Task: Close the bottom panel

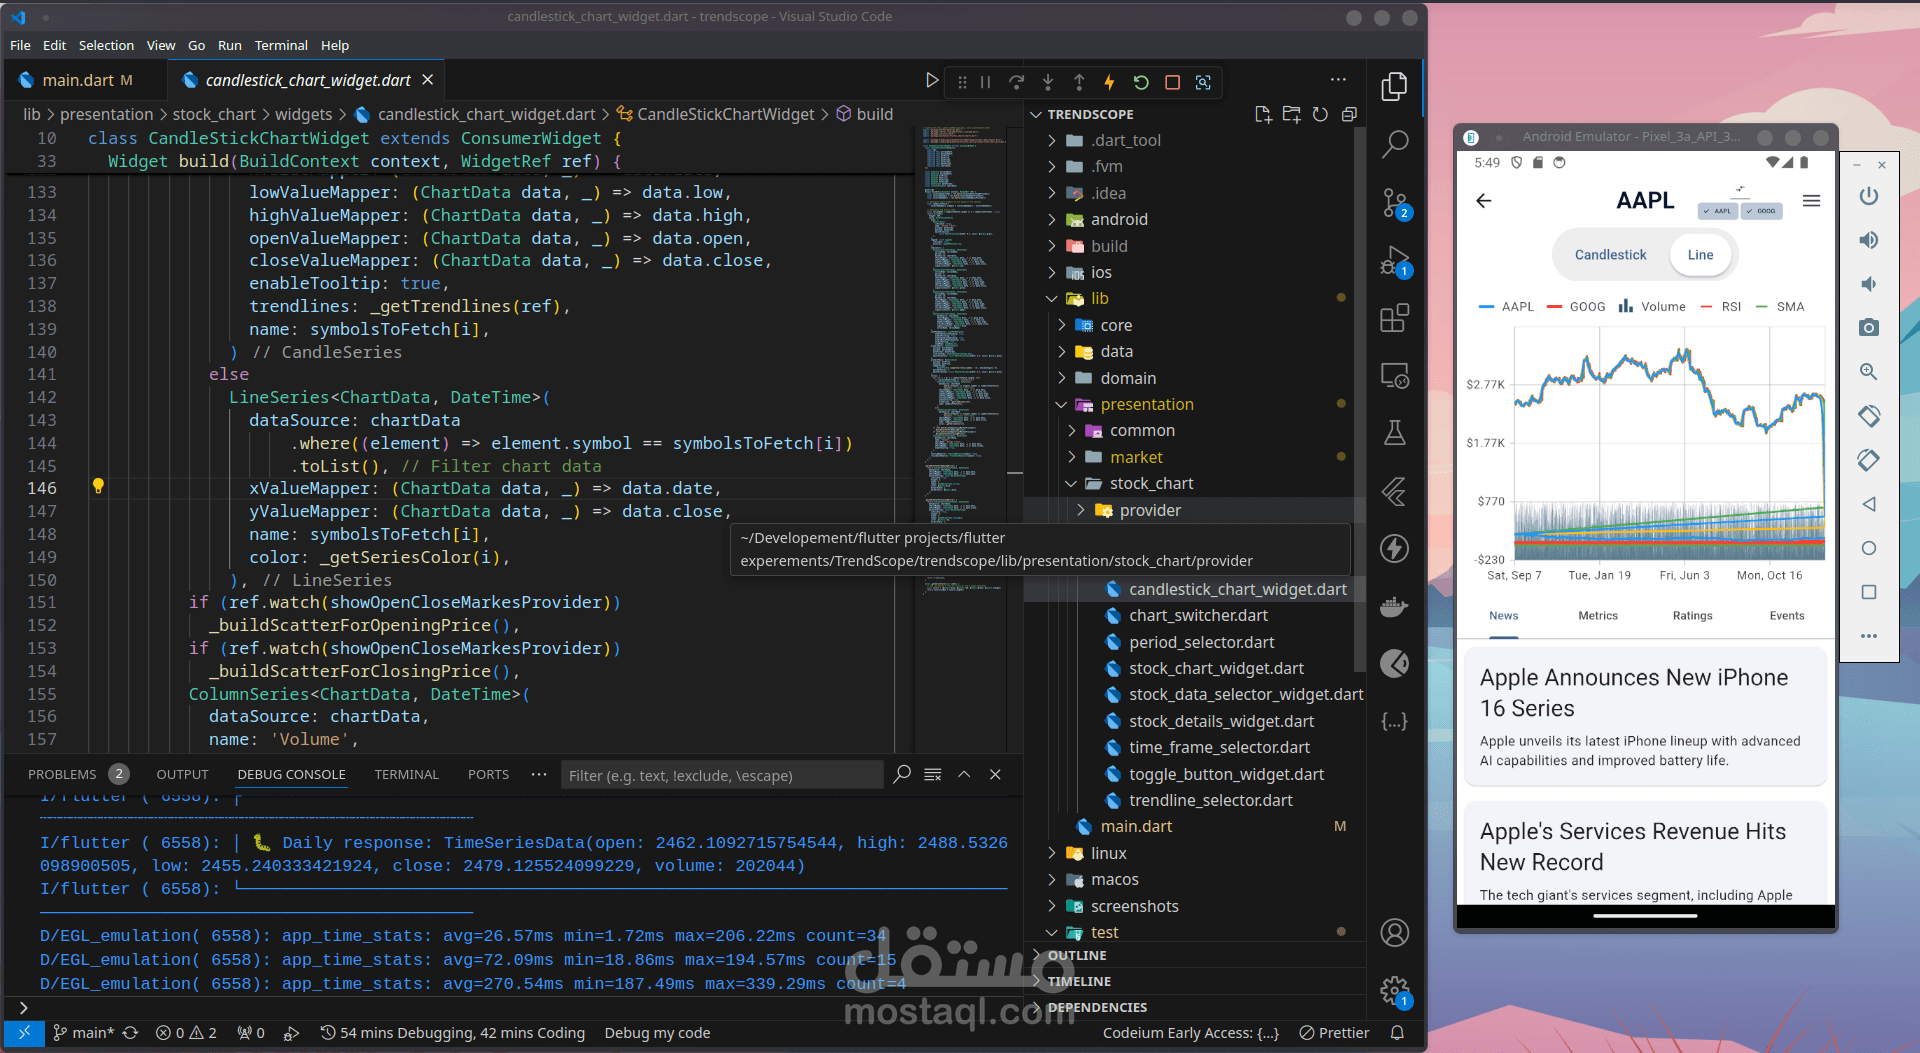Action: click(x=995, y=775)
